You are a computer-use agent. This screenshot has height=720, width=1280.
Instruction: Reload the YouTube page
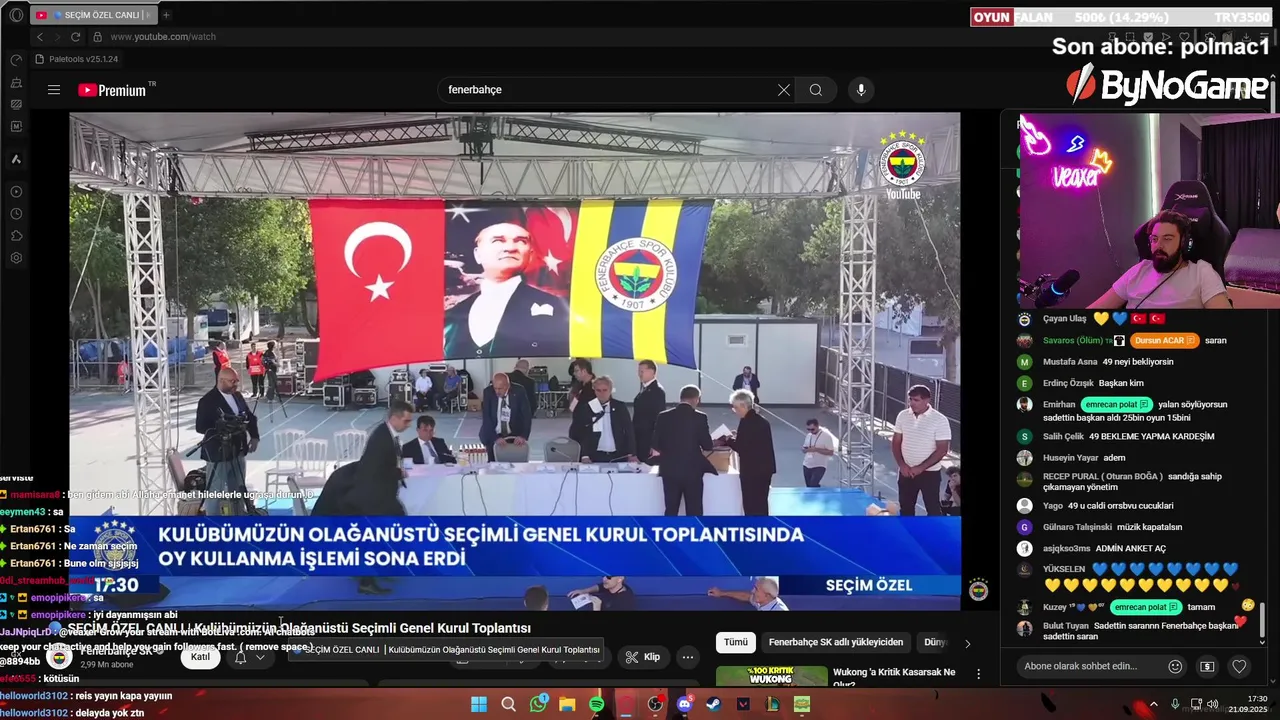[75, 37]
